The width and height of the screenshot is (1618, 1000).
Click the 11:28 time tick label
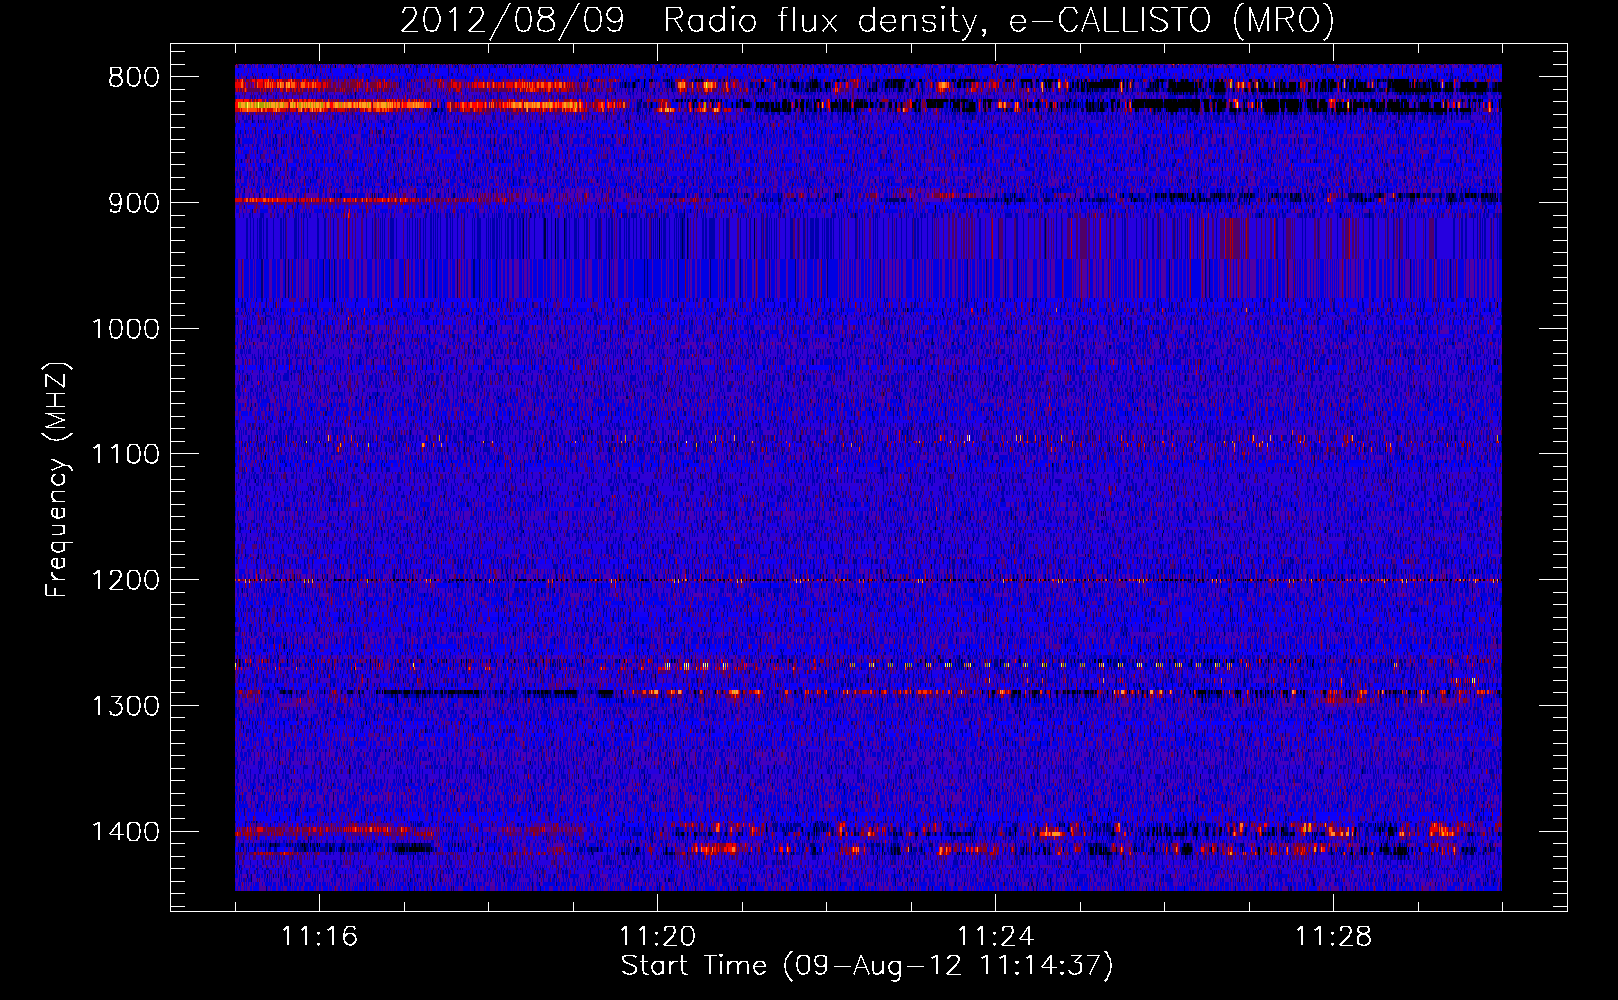[1333, 936]
